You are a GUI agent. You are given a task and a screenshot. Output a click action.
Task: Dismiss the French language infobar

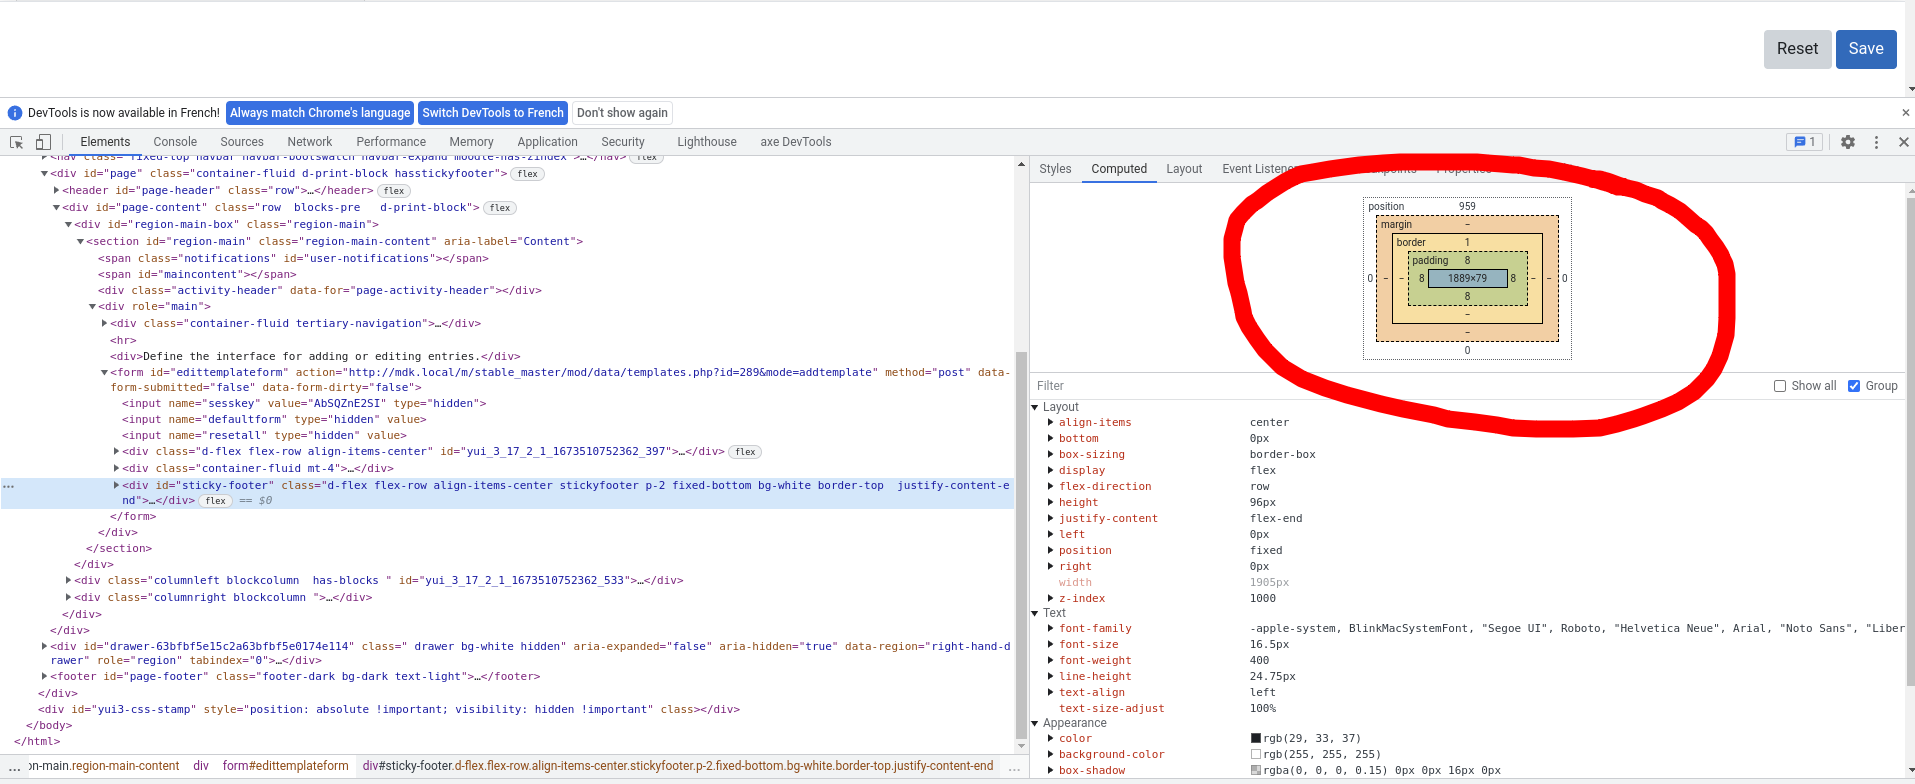click(1905, 113)
